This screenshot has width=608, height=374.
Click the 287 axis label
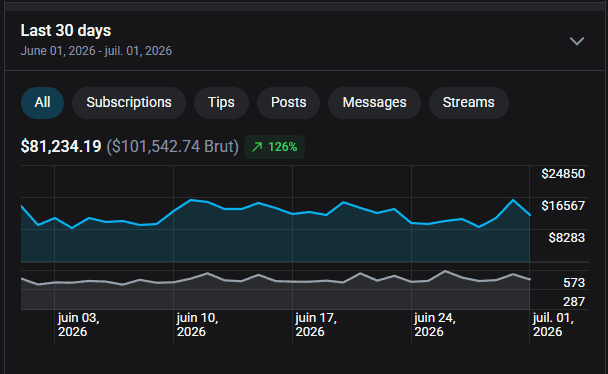pyautogui.click(x=574, y=302)
